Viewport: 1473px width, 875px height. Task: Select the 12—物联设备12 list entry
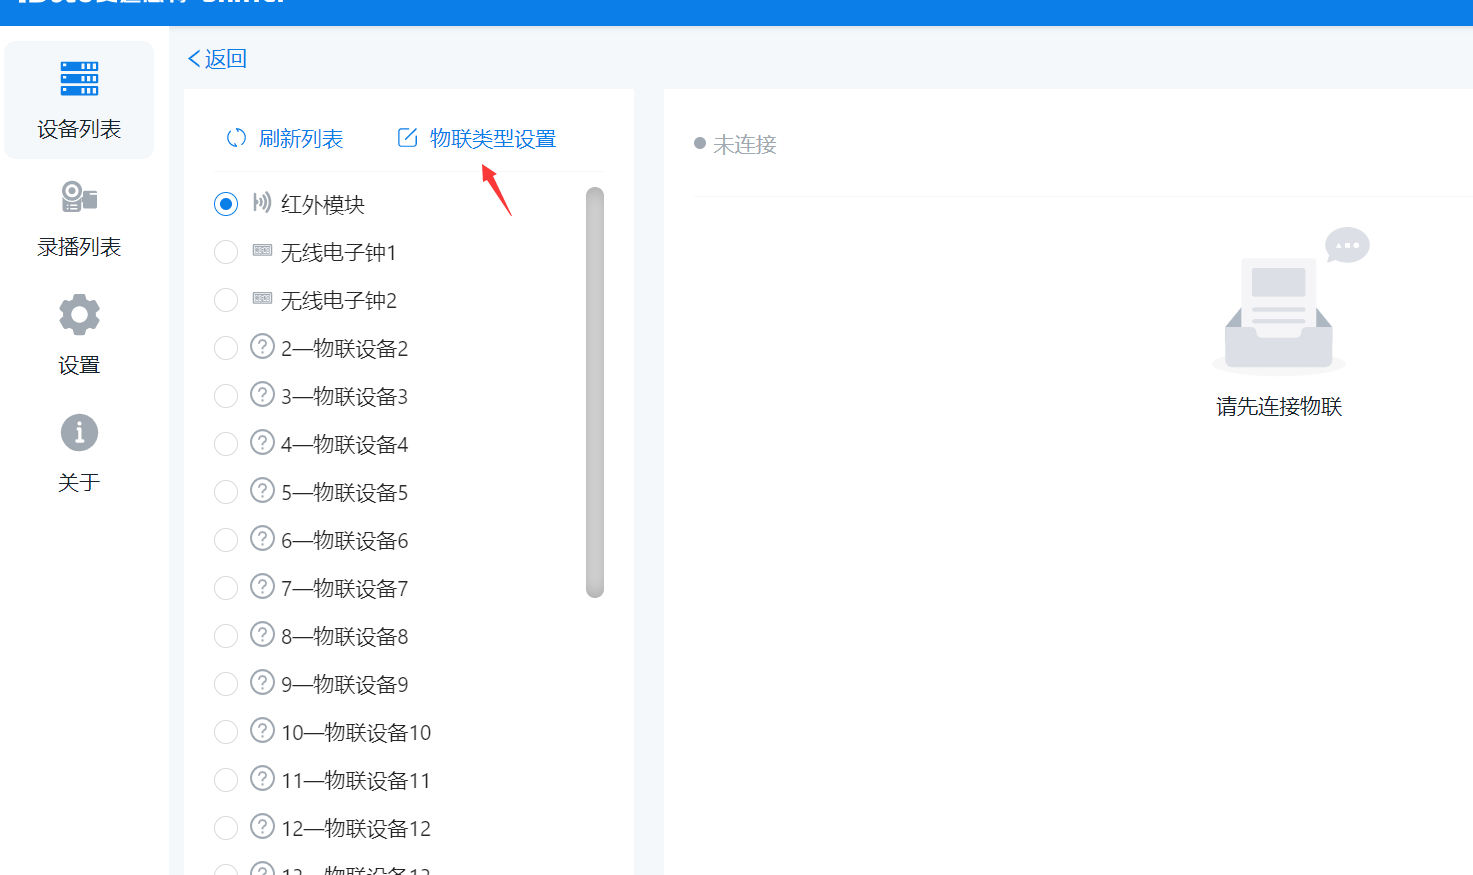click(355, 829)
